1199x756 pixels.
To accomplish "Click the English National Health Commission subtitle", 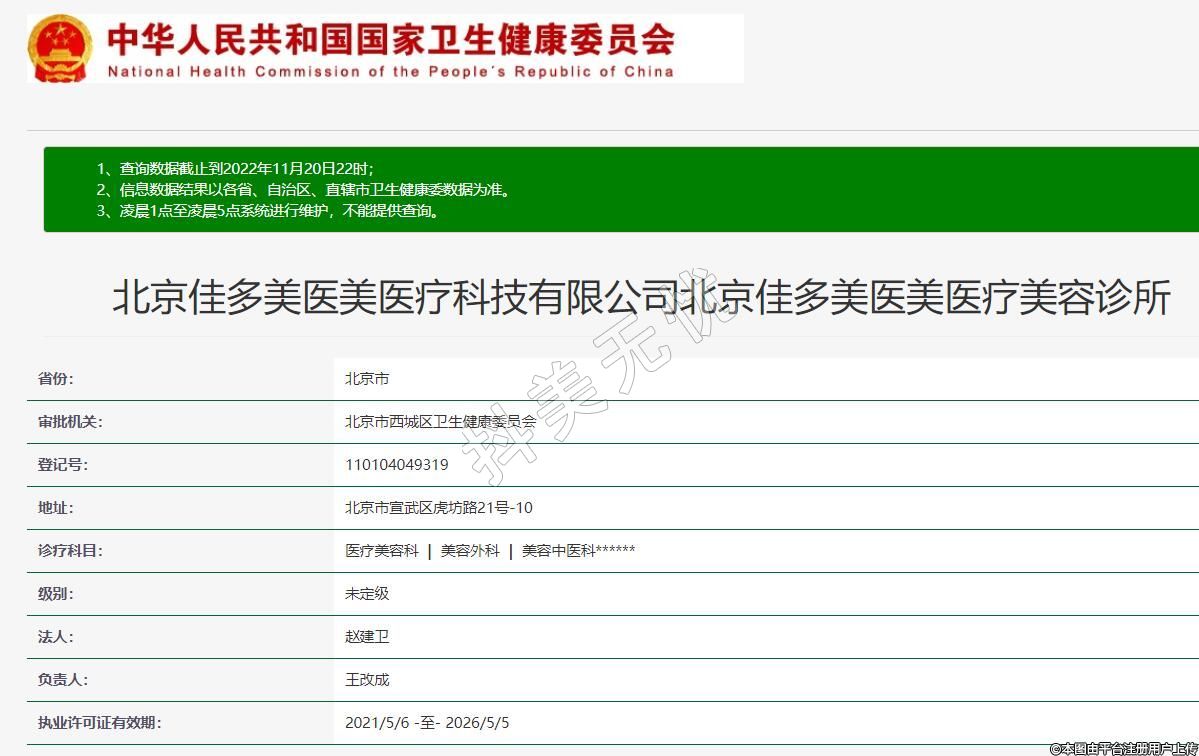I will click(390, 72).
